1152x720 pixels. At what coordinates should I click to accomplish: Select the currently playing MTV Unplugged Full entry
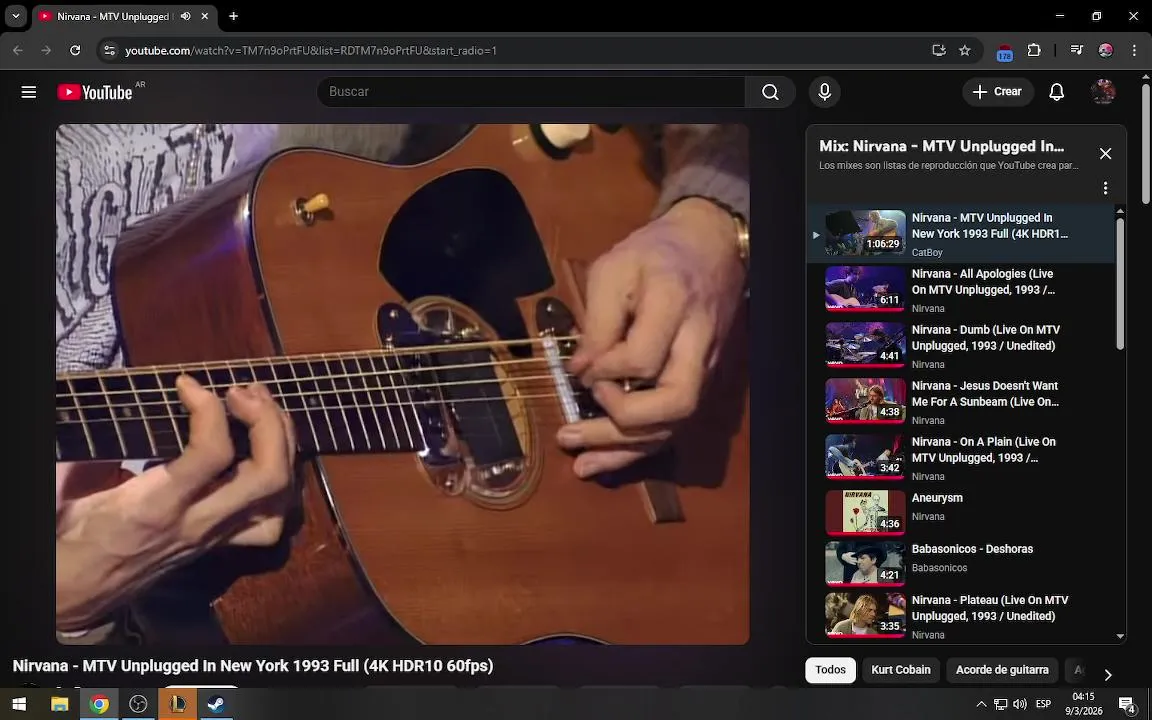coord(961,234)
